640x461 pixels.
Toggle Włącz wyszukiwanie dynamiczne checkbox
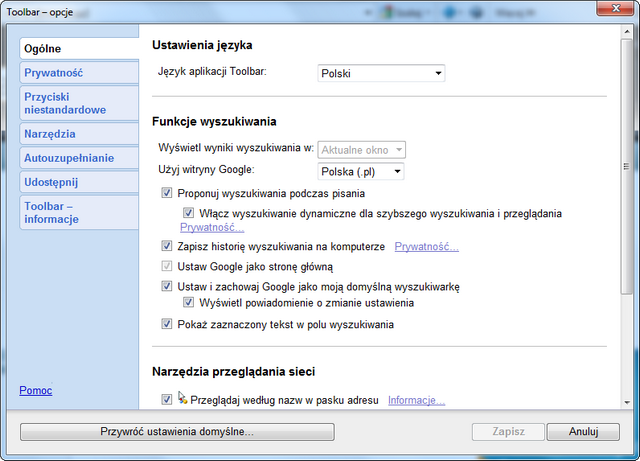(x=188, y=213)
